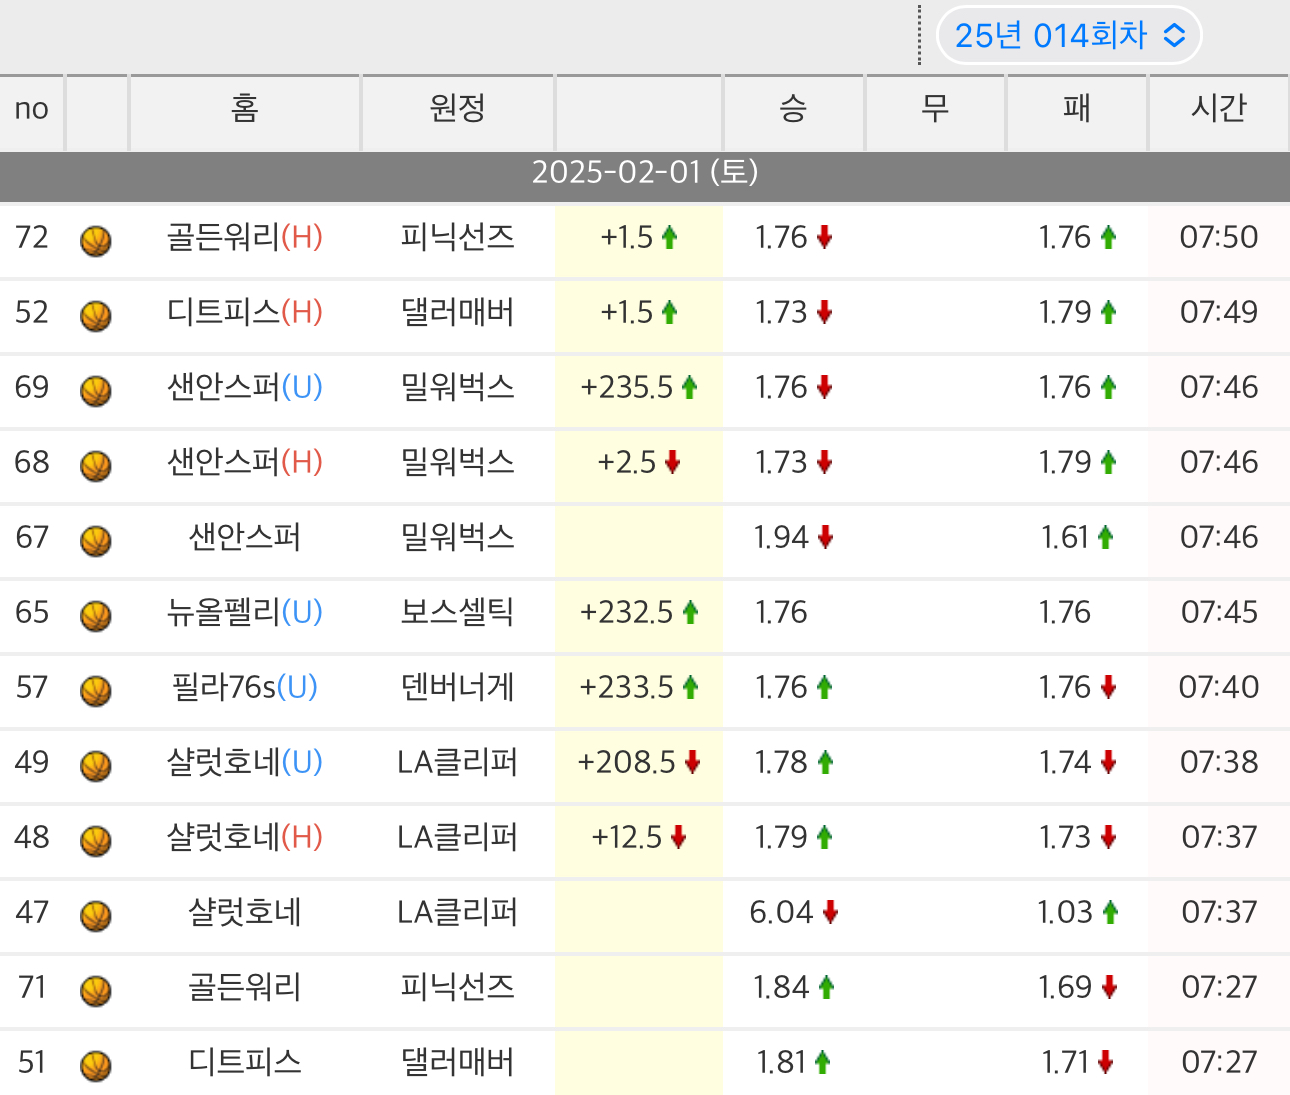The height and width of the screenshot is (1095, 1290).
Task: Click the 패 column header
Action: pos(1077,112)
